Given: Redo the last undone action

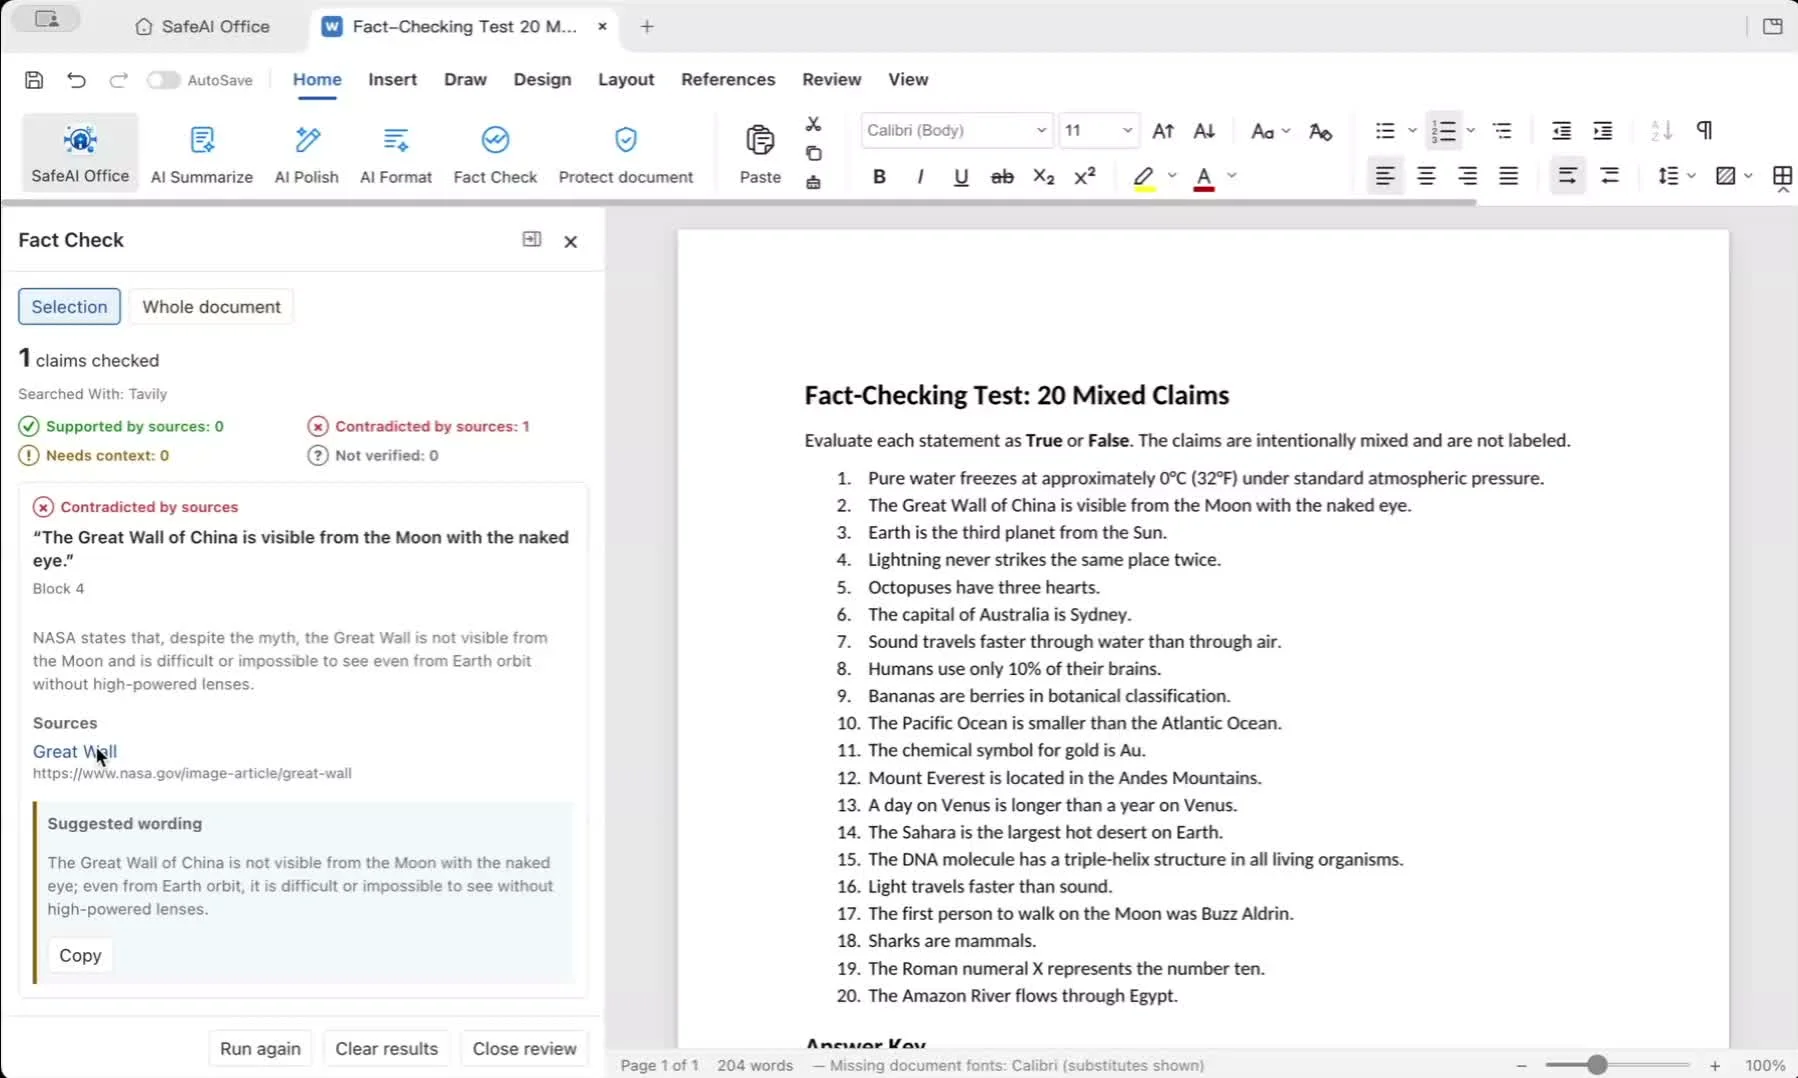Looking at the screenshot, I should (118, 80).
